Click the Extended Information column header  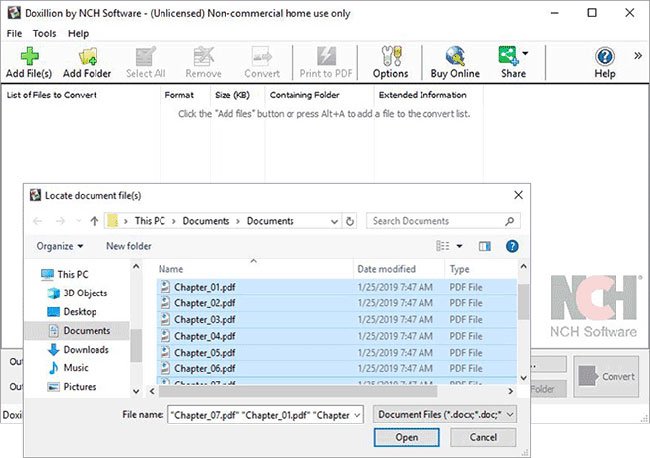[x=429, y=95]
